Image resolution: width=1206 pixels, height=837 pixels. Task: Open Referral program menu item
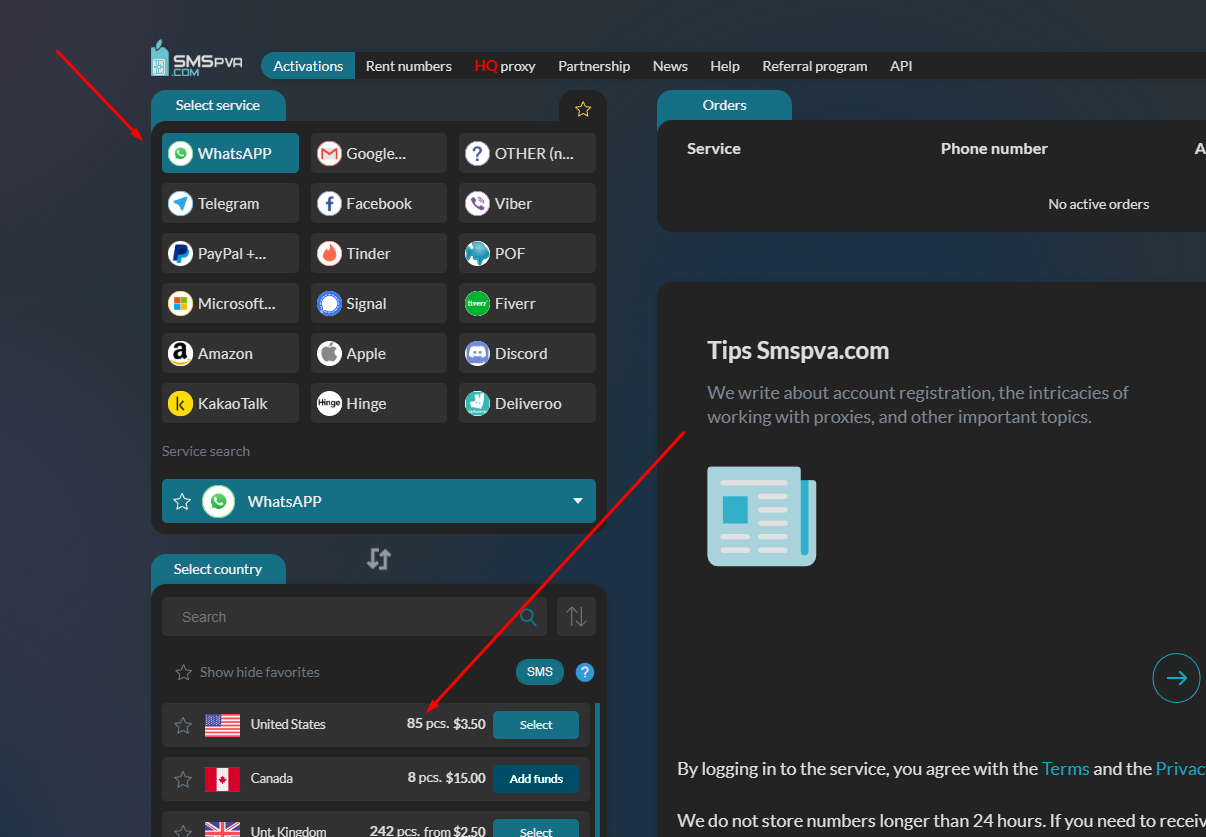tap(815, 66)
